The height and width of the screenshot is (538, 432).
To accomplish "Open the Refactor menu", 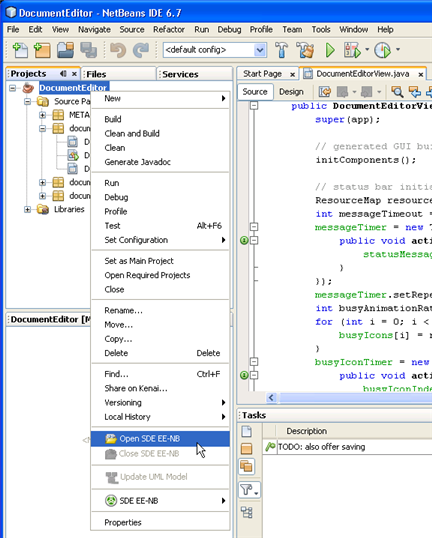I will click(x=169, y=30).
